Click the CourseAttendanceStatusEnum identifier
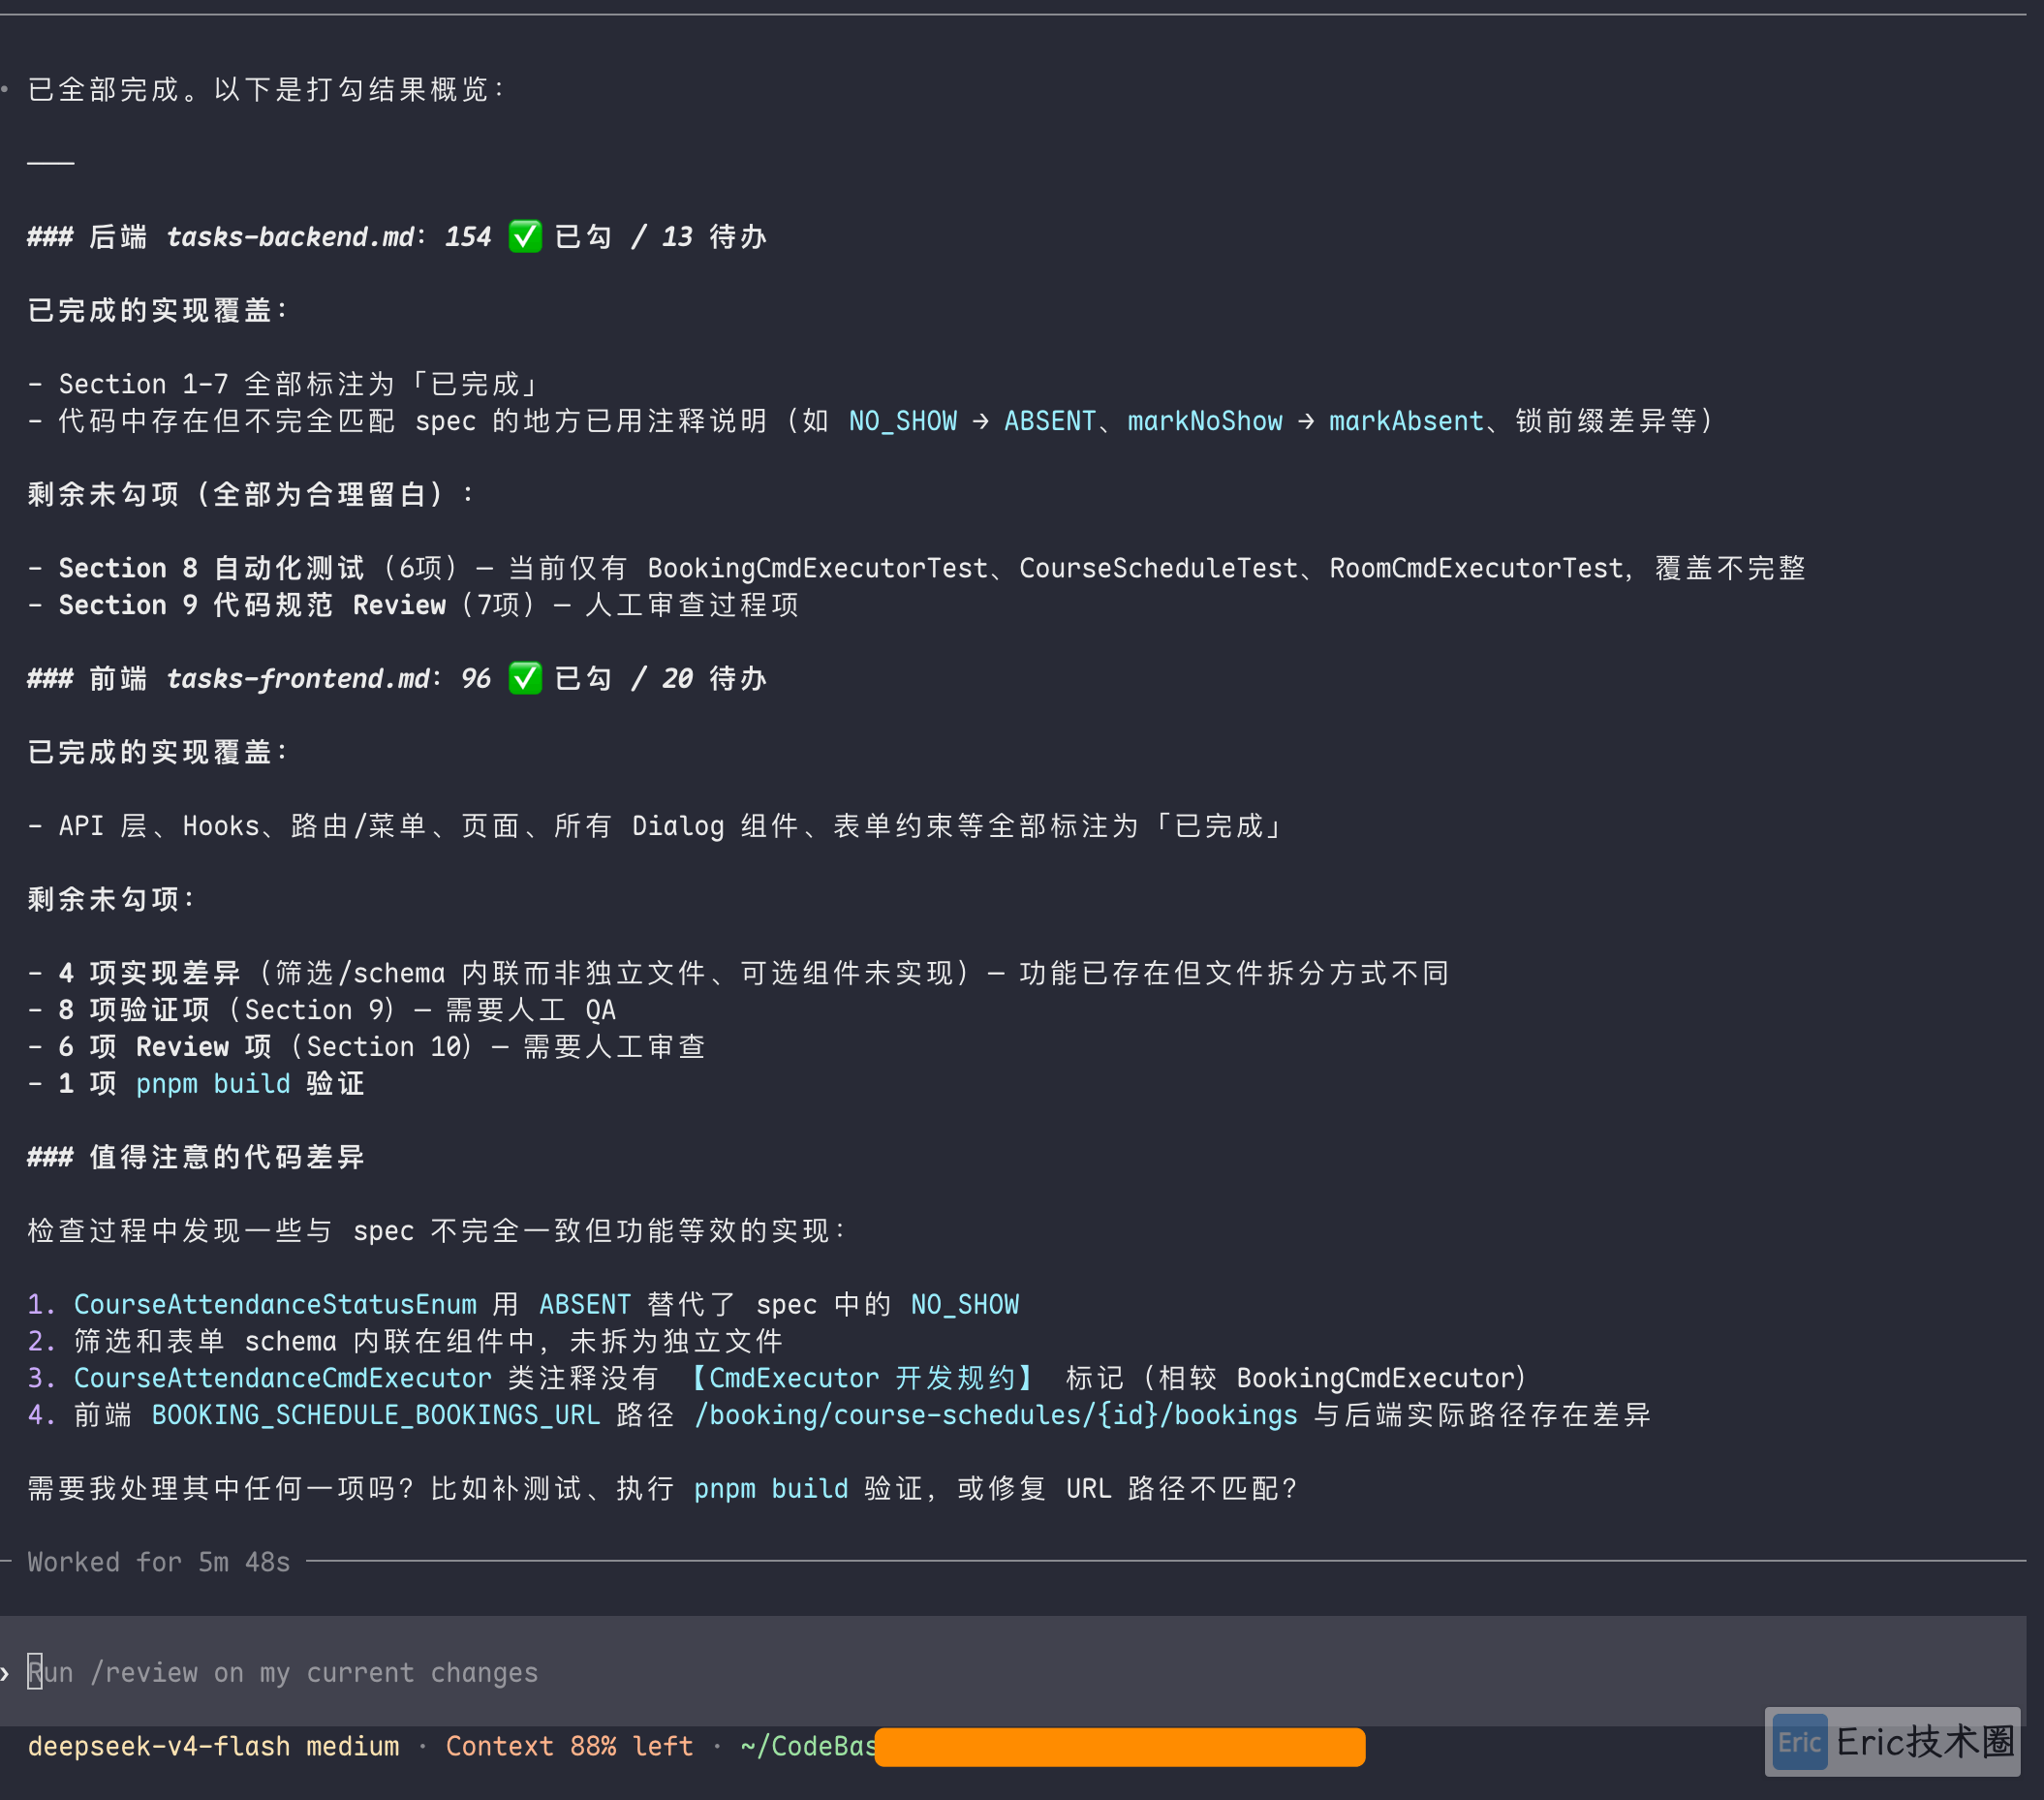Viewport: 2044px width, 1800px height. tap(275, 1305)
